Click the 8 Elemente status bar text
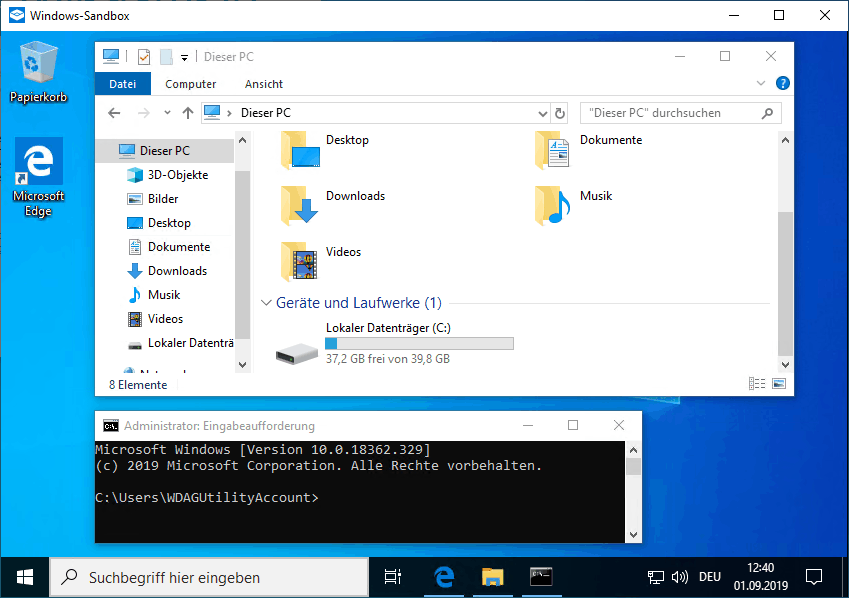The image size is (849, 598). (138, 385)
